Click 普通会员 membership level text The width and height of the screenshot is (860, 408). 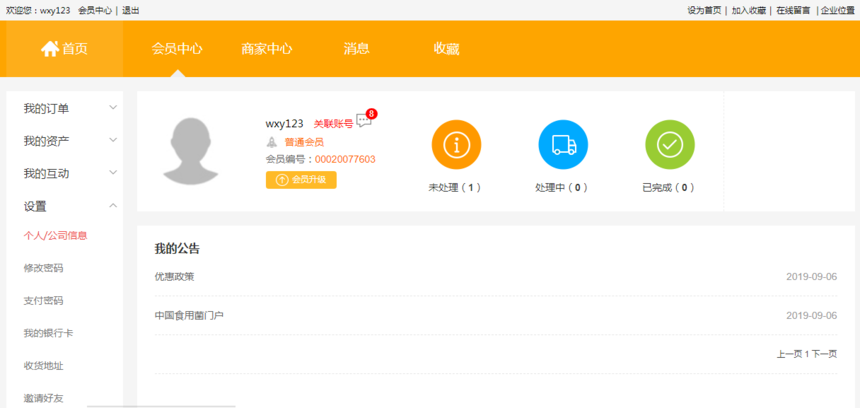point(304,142)
